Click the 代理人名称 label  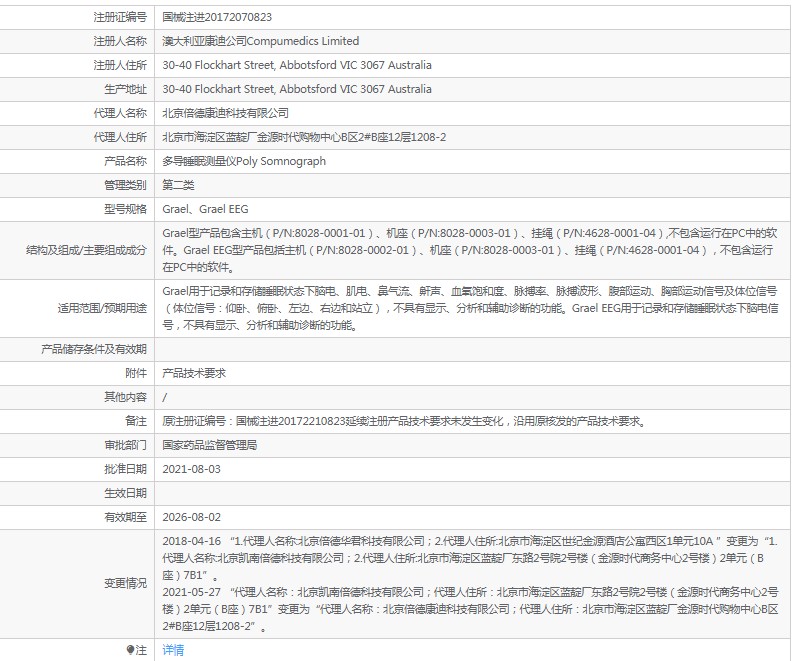[x=120, y=113]
